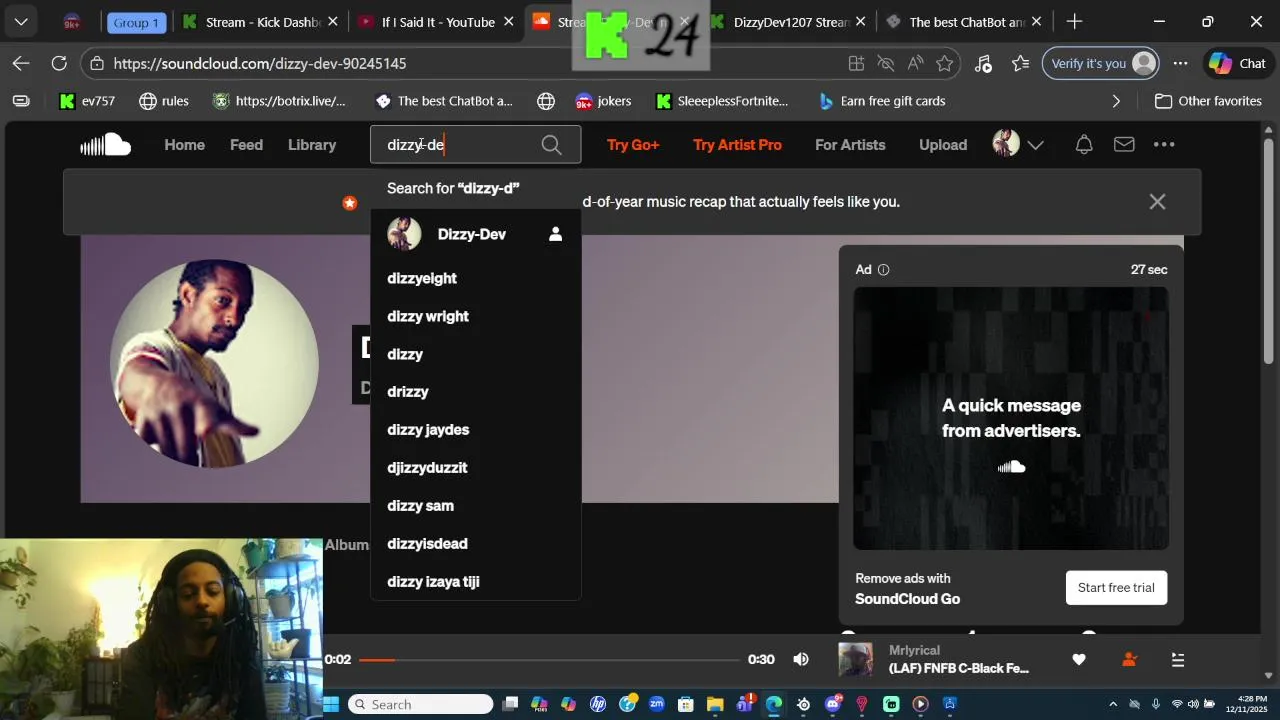
Task: Click Start free trial button
Action: (x=1116, y=588)
